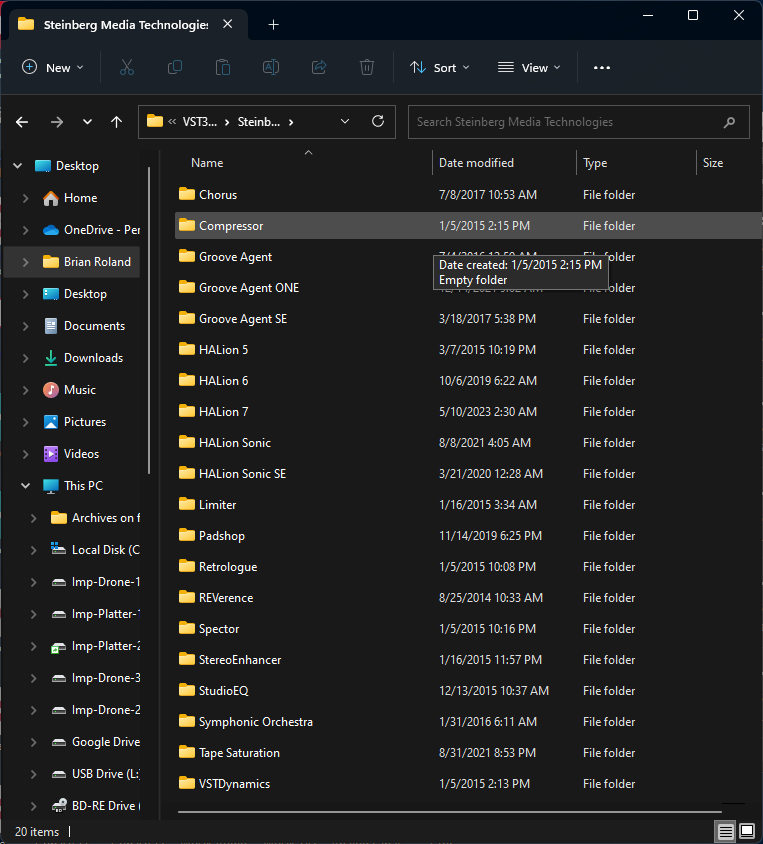Switch to large thumbnails view in status bar
Viewport: 763px width, 844px height.
747,832
